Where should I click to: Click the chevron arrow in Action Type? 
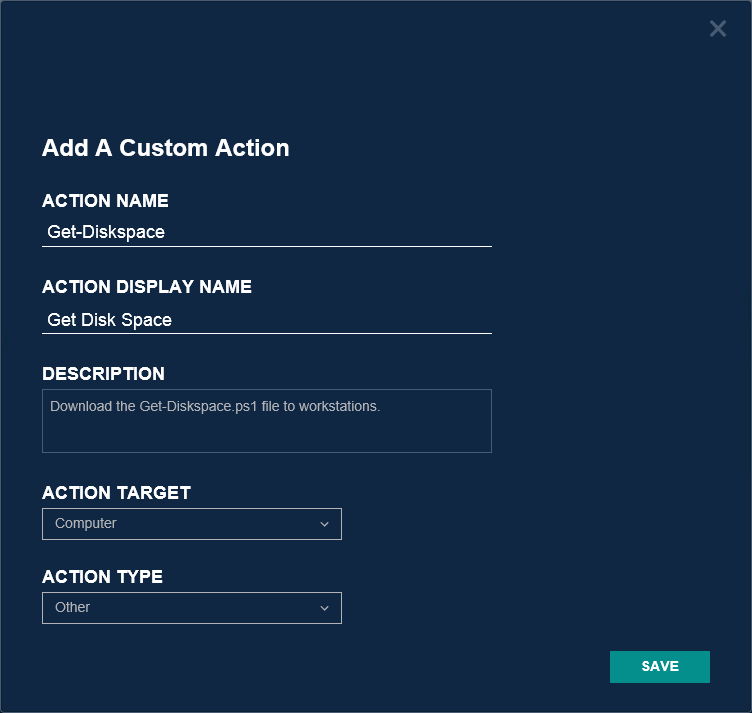(x=324, y=608)
